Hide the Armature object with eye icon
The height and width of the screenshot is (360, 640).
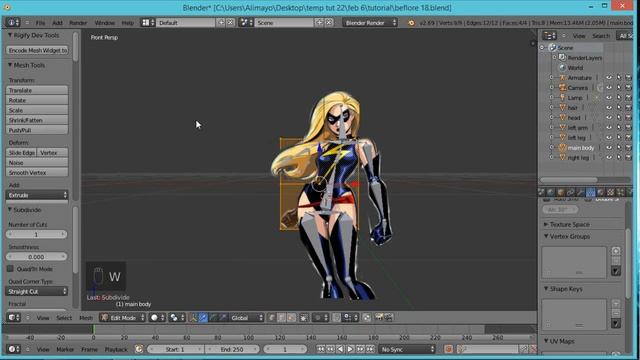click(609, 78)
